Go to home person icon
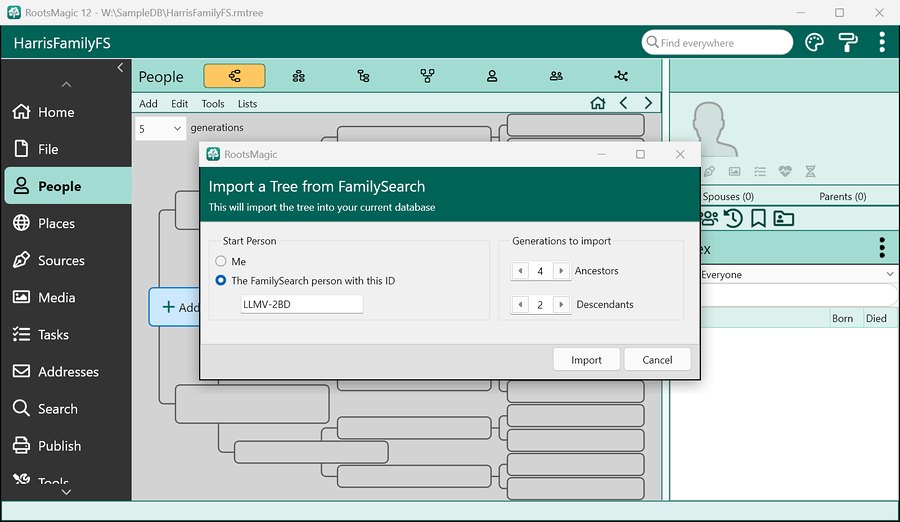Image resolution: width=900 pixels, height=522 pixels. click(598, 103)
